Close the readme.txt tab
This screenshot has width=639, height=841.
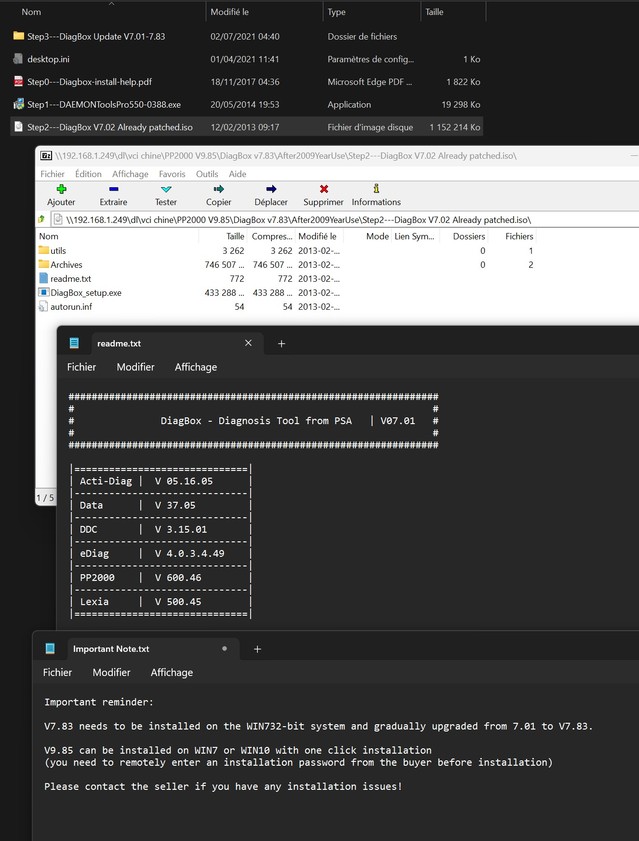tap(249, 343)
